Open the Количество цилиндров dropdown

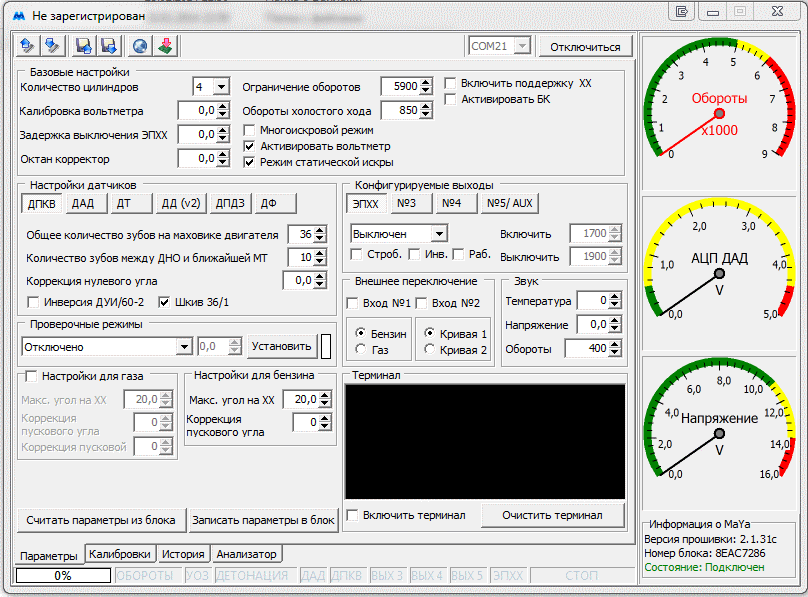[x=221, y=87]
